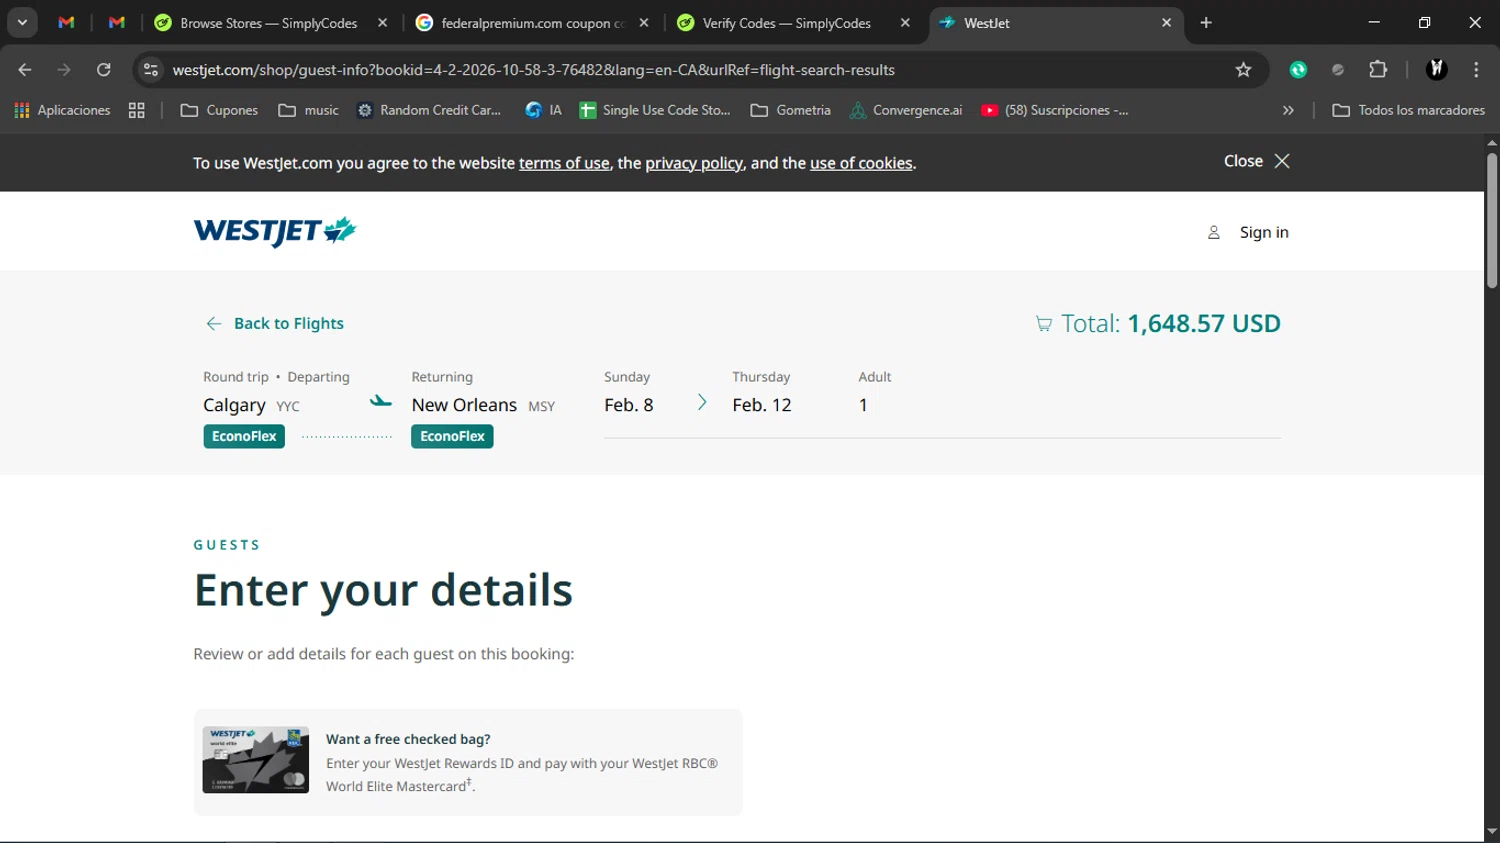Click the user profile icon beside Sign in
Viewport: 1500px width, 843px height.
pos(1213,232)
